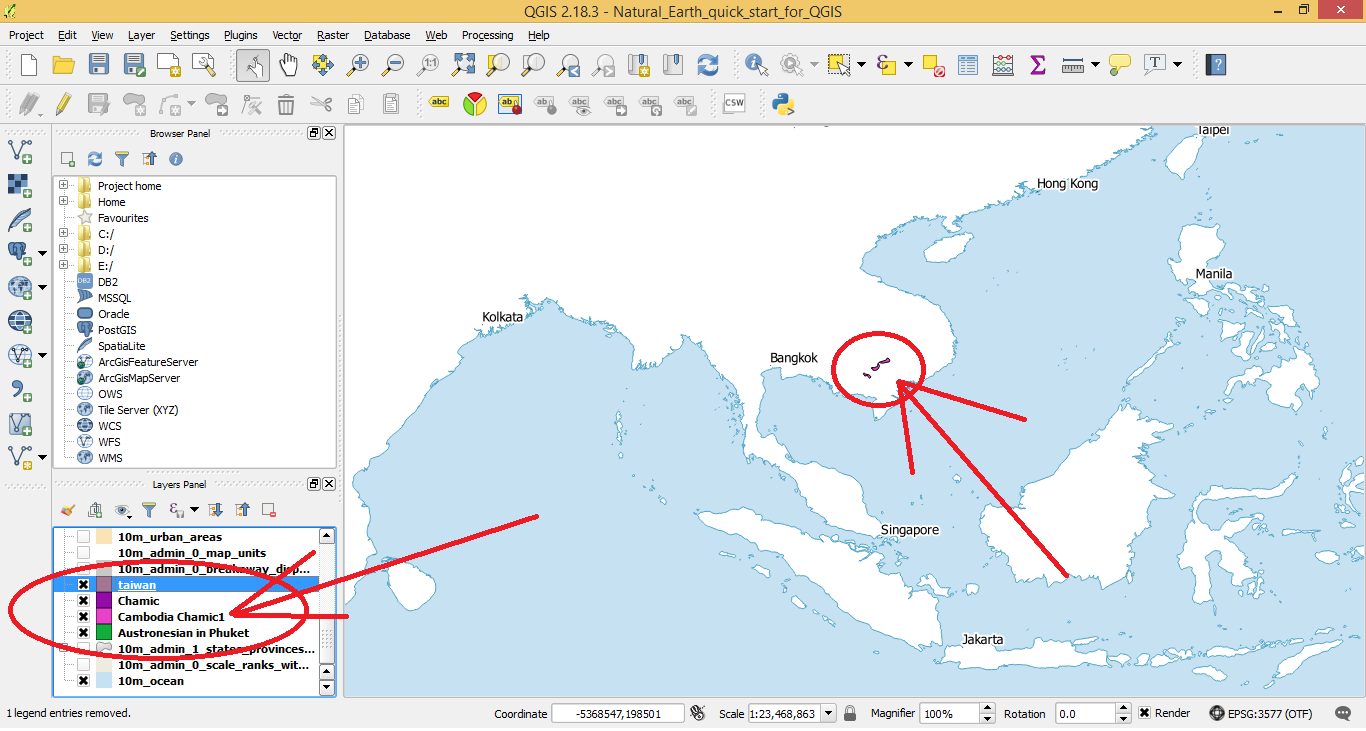Open the Processing menu
This screenshot has height=731, width=1366.
(487, 35)
